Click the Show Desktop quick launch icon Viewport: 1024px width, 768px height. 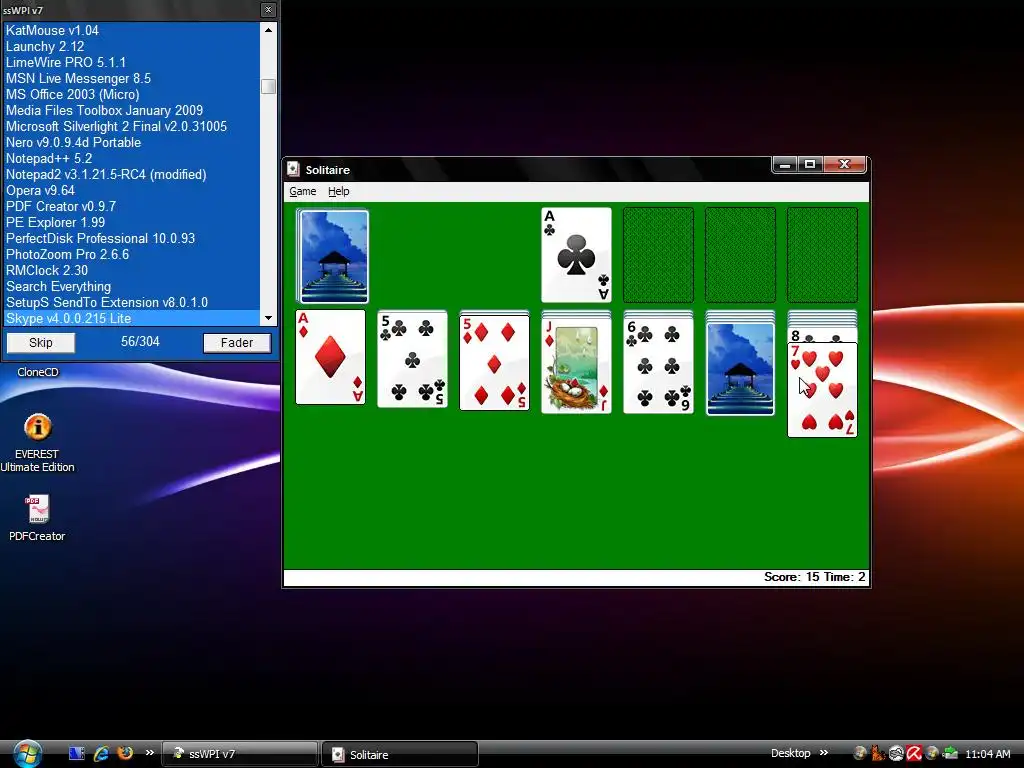pyautogui.click(x=76, y=754)
